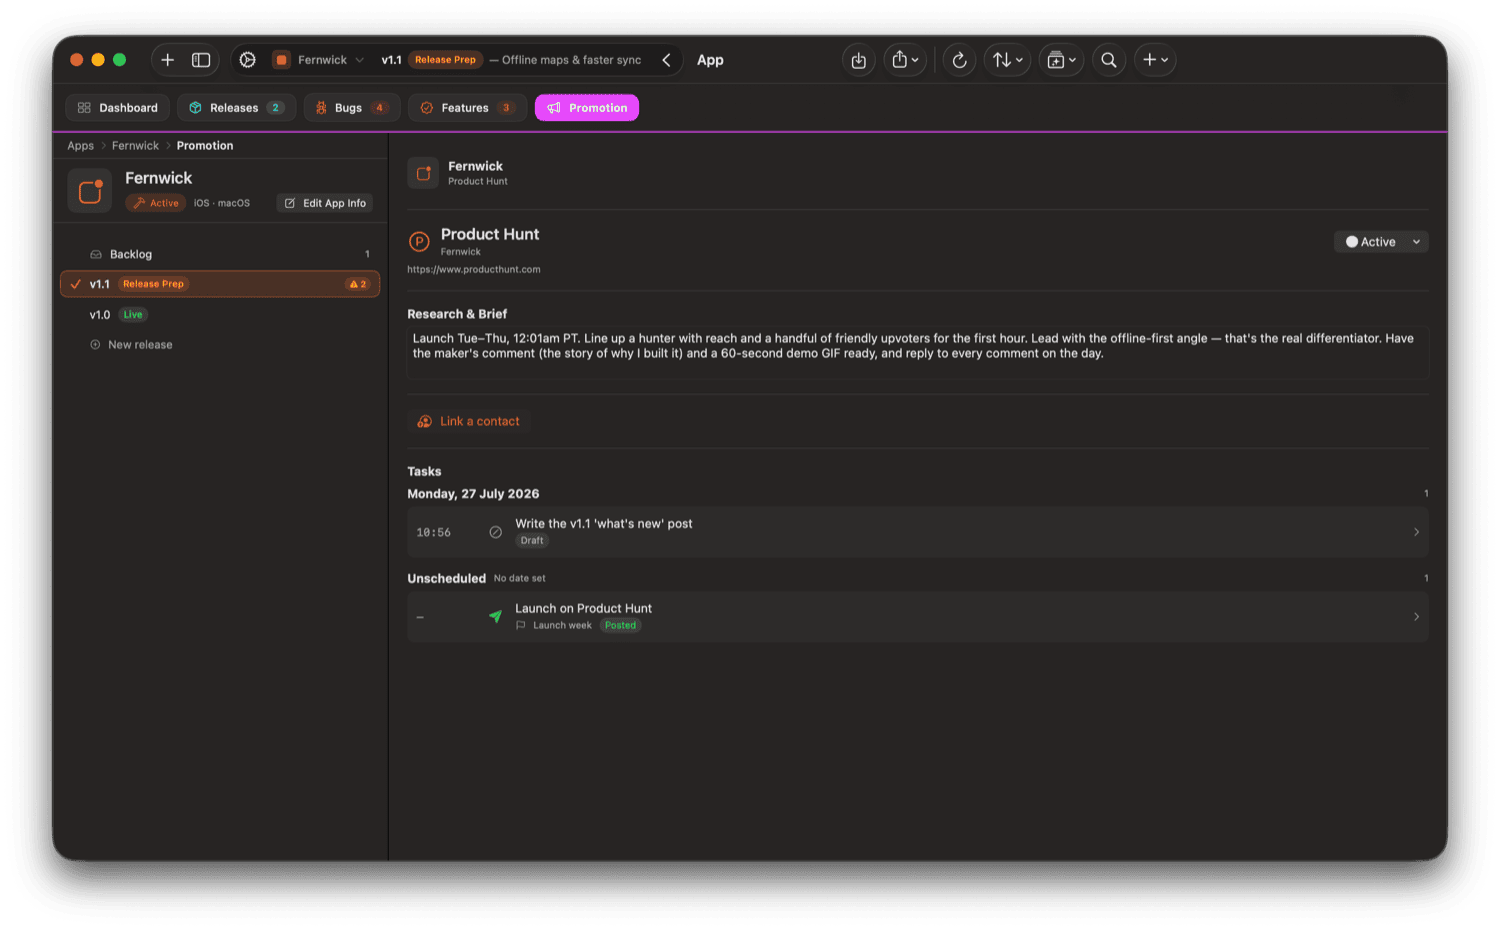Click into the Research & Brief text field

(x=918, y=352)
